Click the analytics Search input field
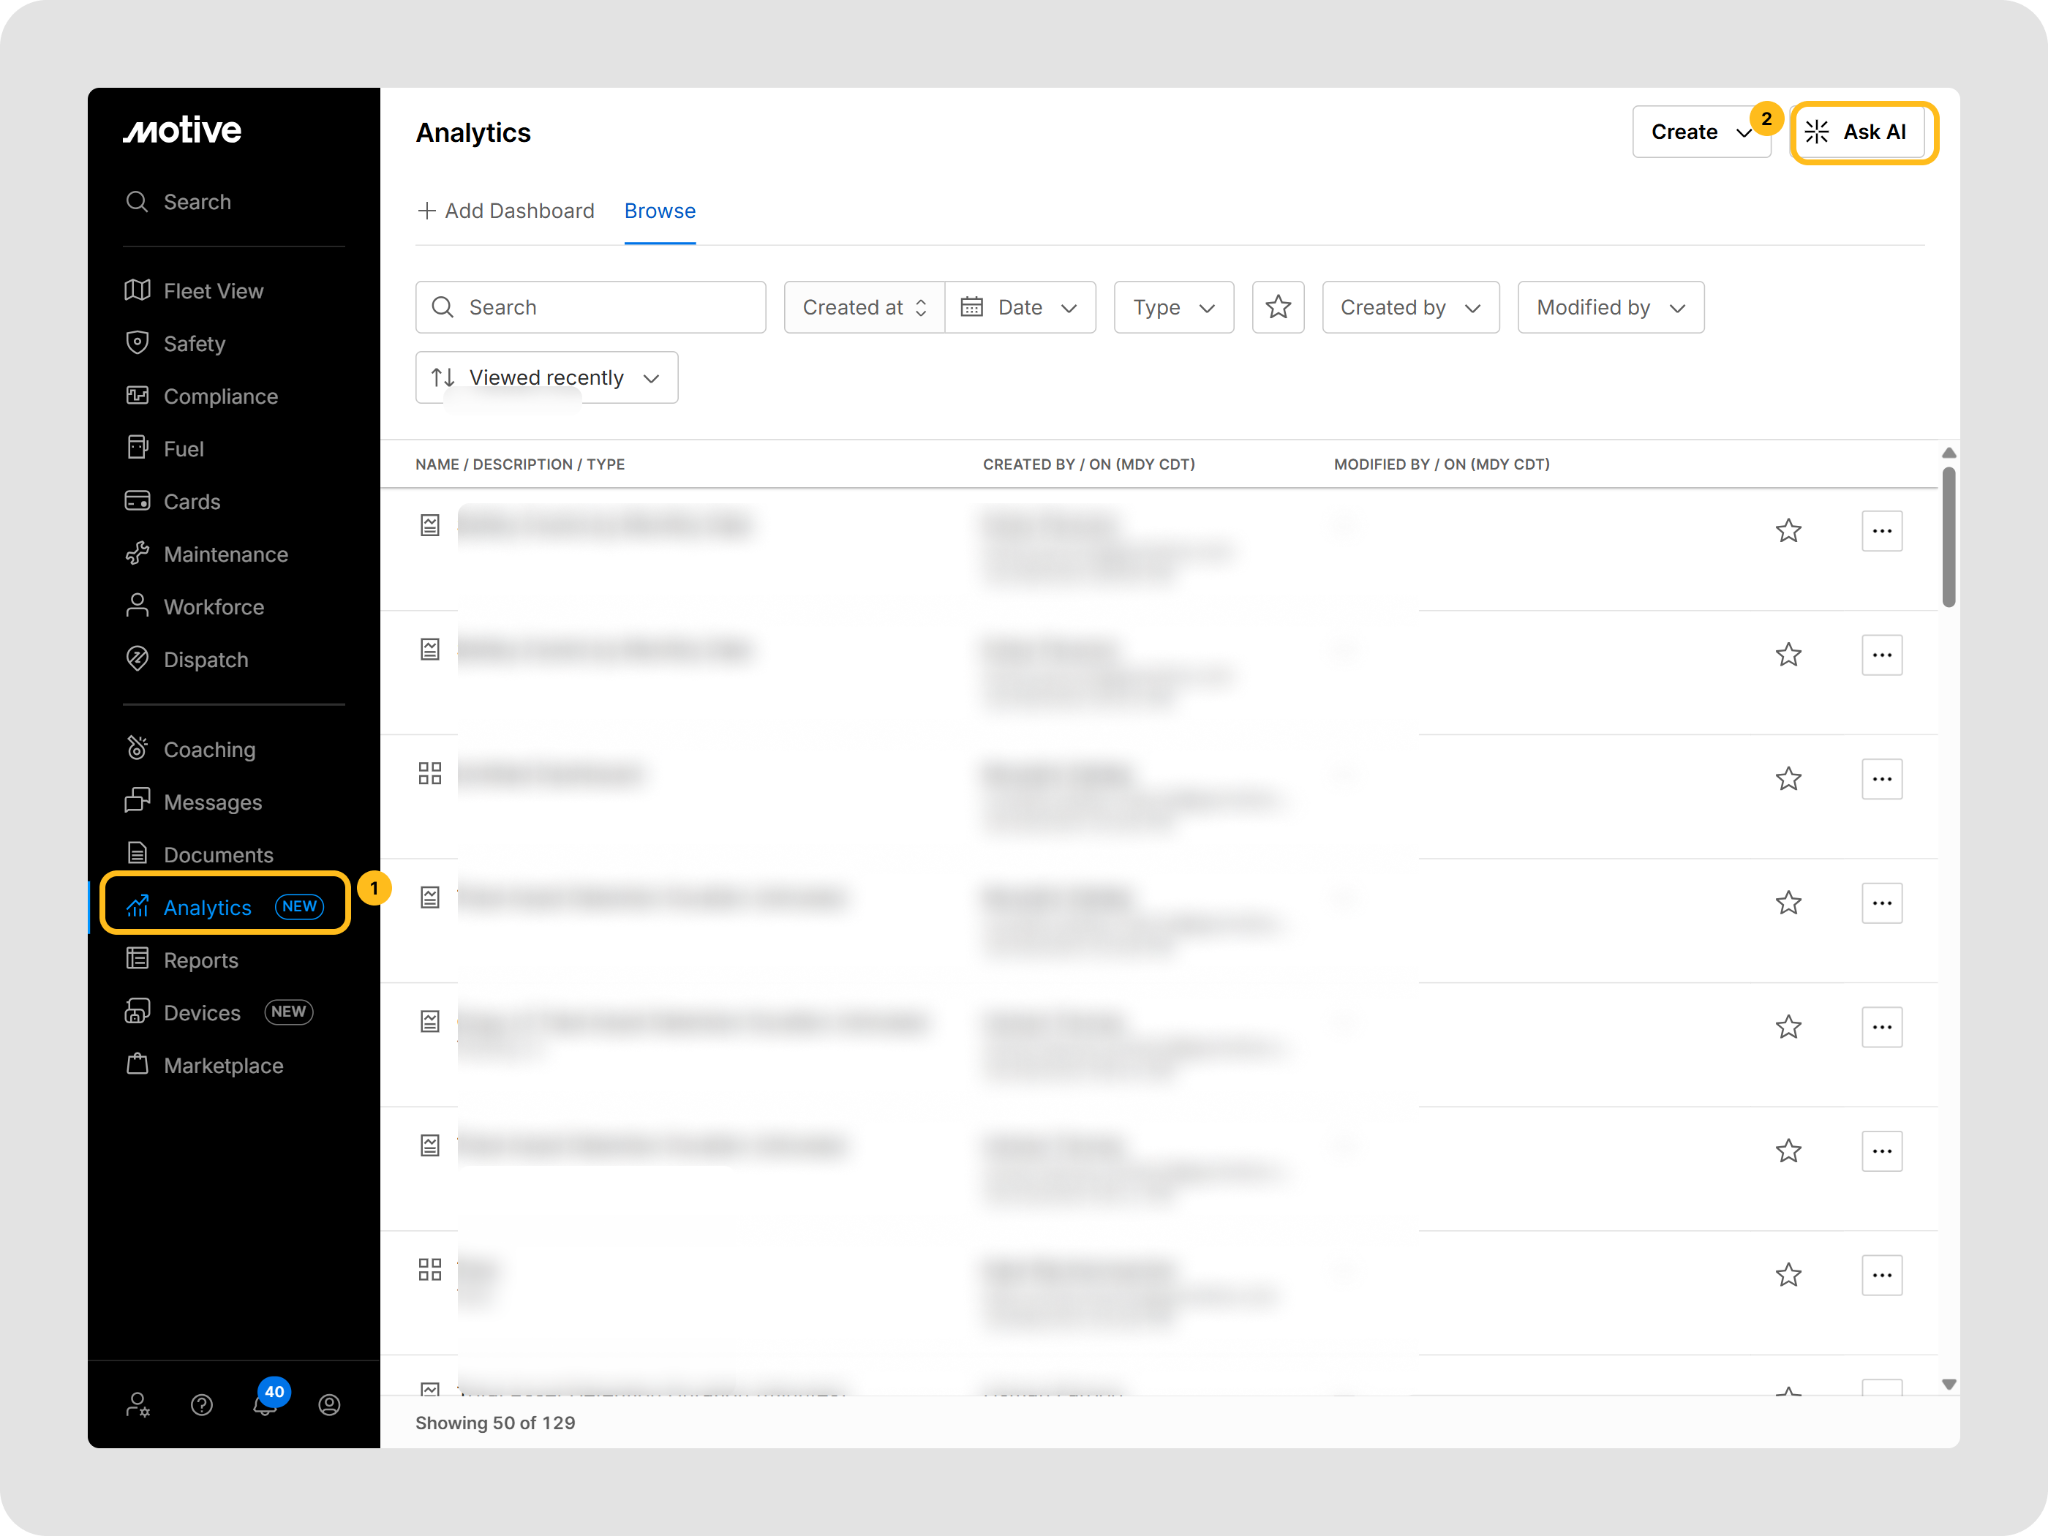The image size is (2048, 1536). pyautogui.click(x=590, y=307)
